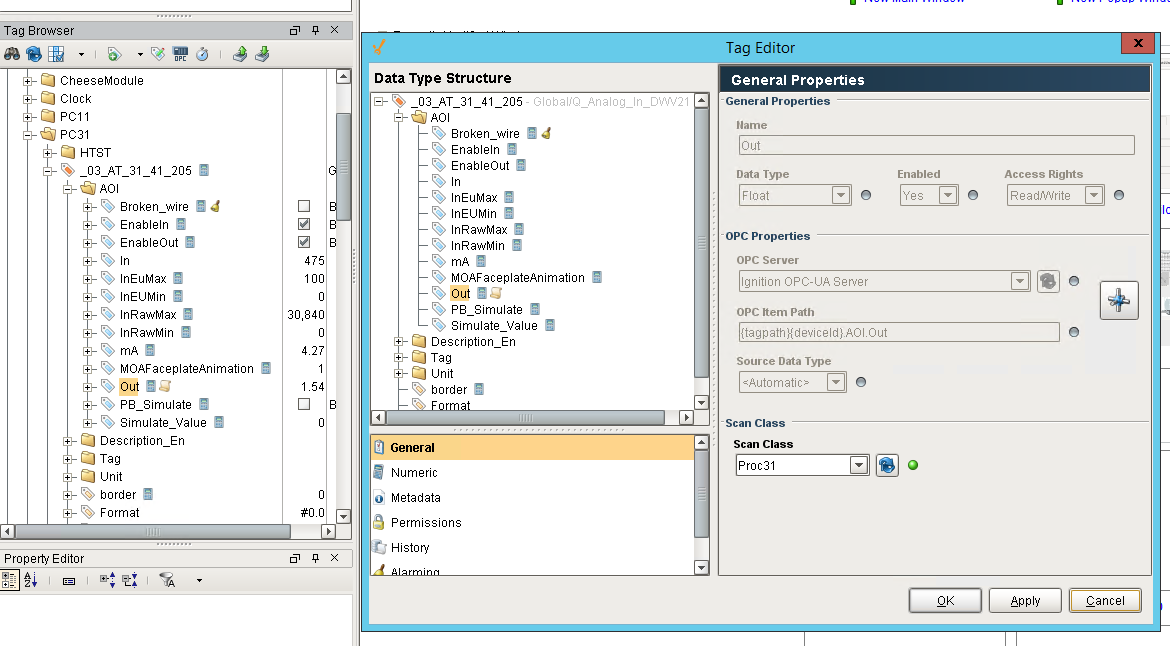The image size is (1170, 646).
Task: Click the export tags green down-arrow icon
Action: (x=262, y=54)
